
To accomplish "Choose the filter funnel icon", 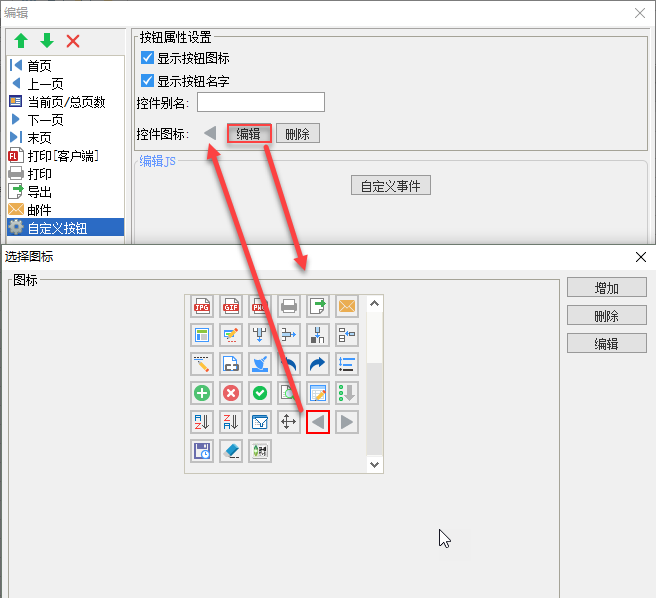I will click(x=260, y=422).
